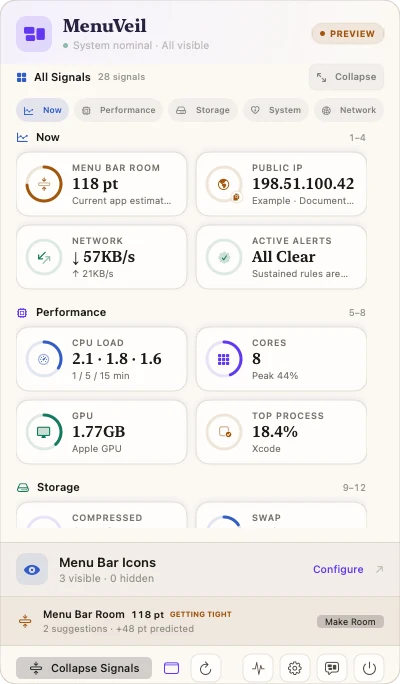Screen dimensions: 400x684
Task: Open the Menu Bar Room 118 pt card
Action: pos(101,184)
